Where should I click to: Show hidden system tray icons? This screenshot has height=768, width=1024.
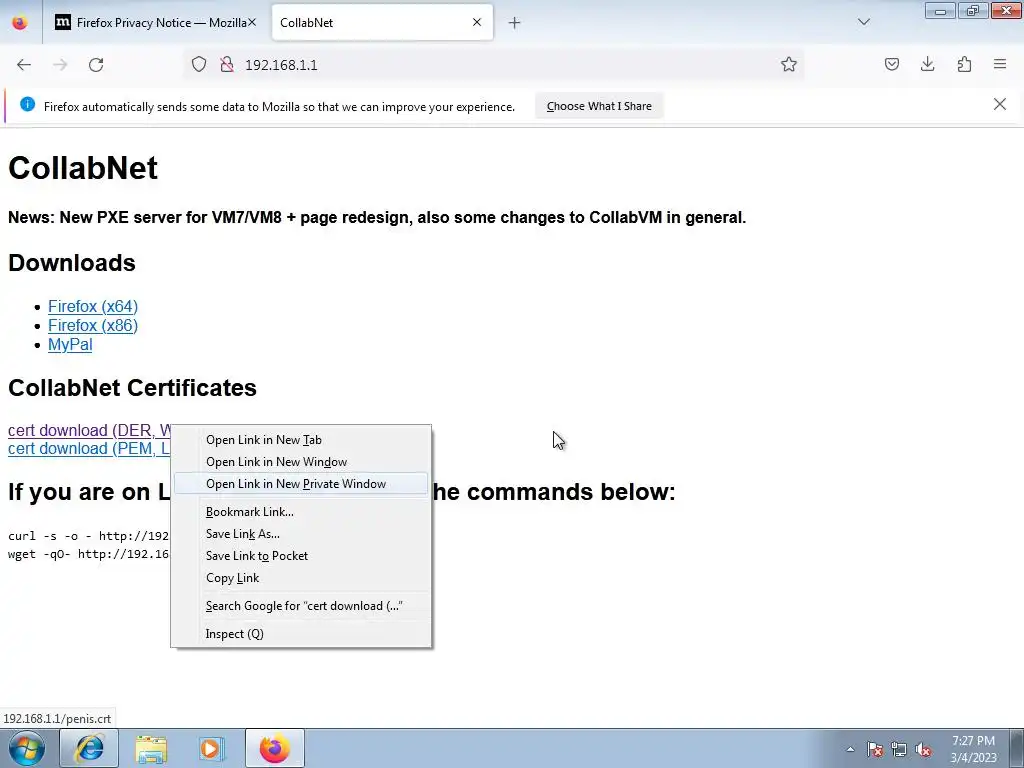coord(850,749)
